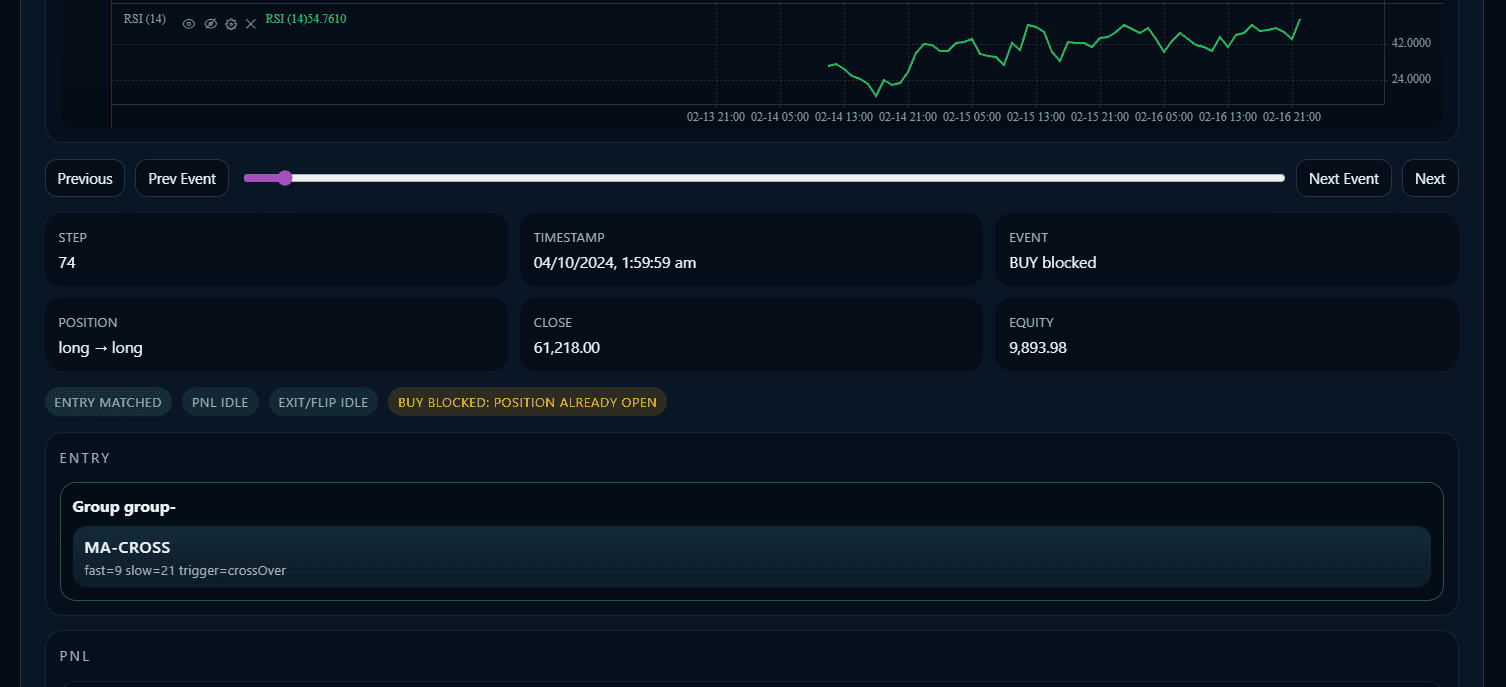Show the RSI indicator via the eye icon
Screen dimensions: 1506x687
click(188, 24)
